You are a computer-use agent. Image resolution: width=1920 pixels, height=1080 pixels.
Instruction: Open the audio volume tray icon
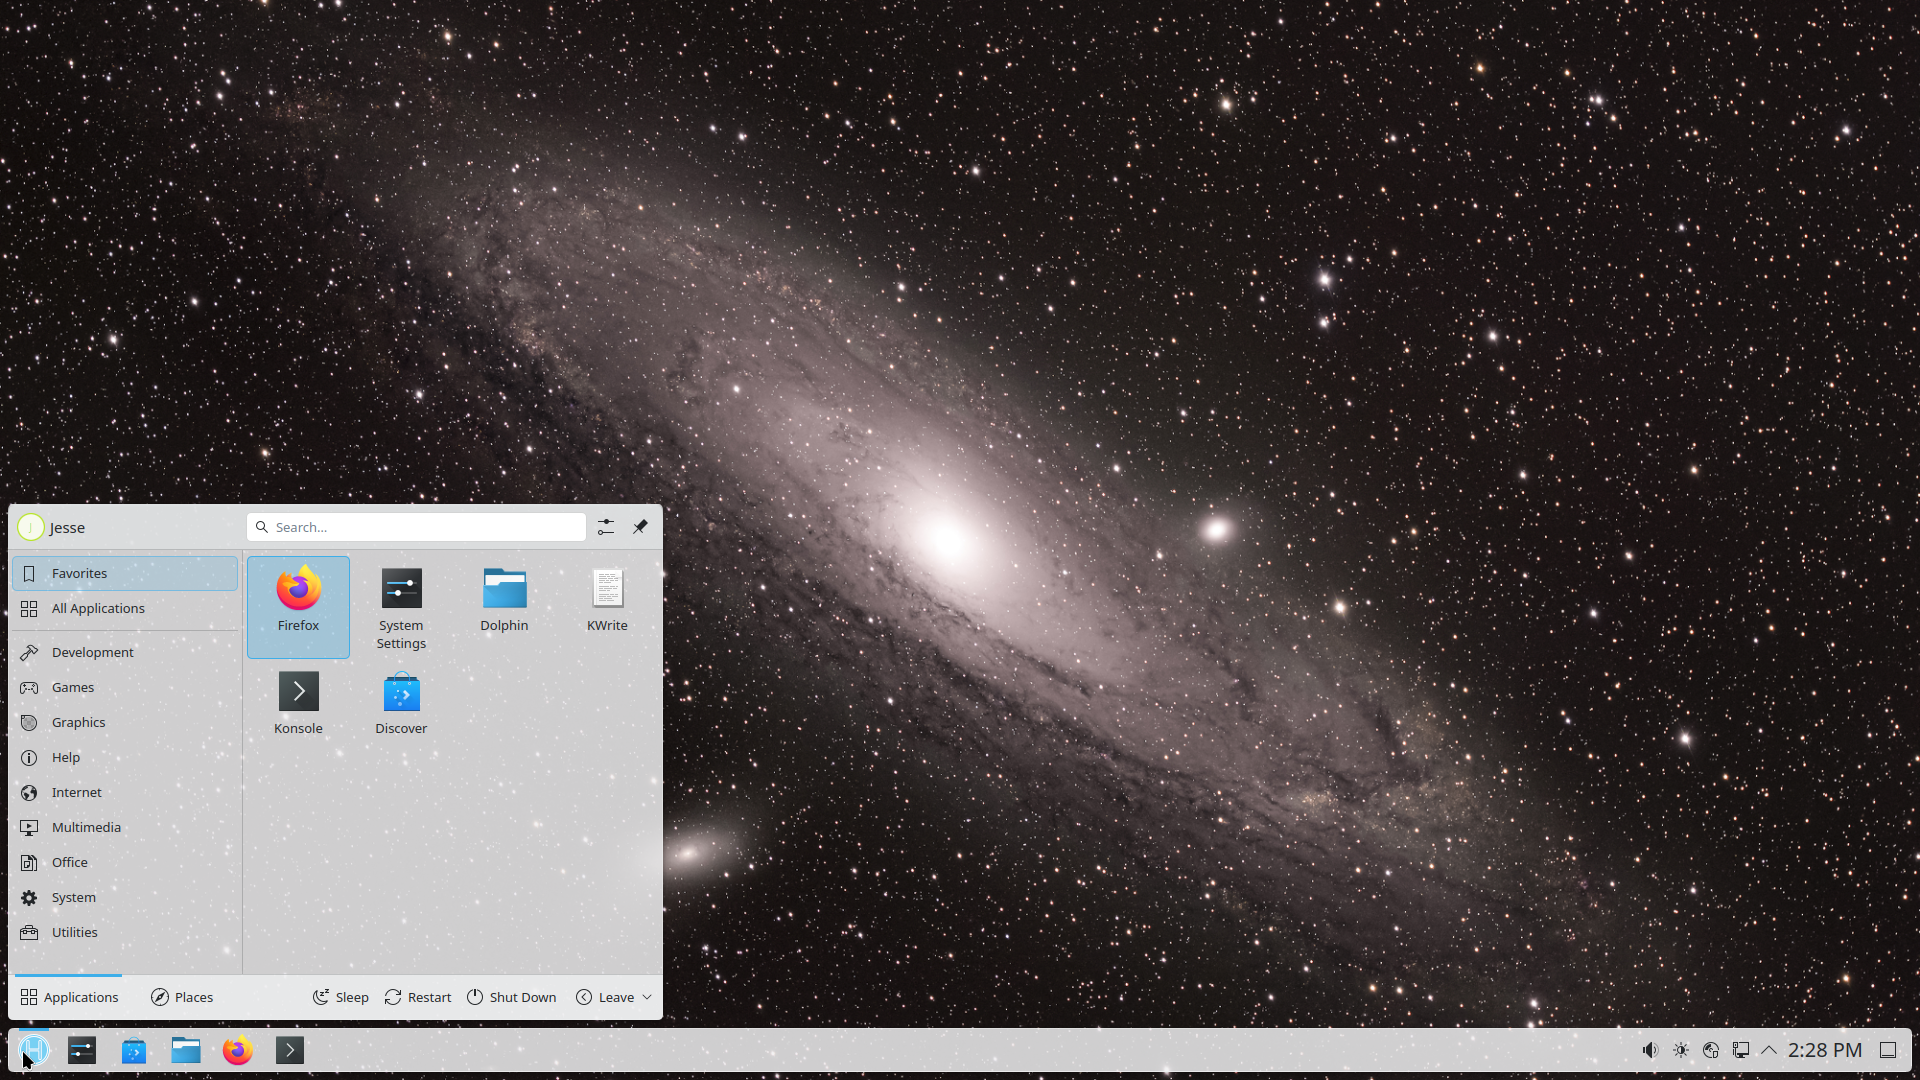(1650, 1050)
